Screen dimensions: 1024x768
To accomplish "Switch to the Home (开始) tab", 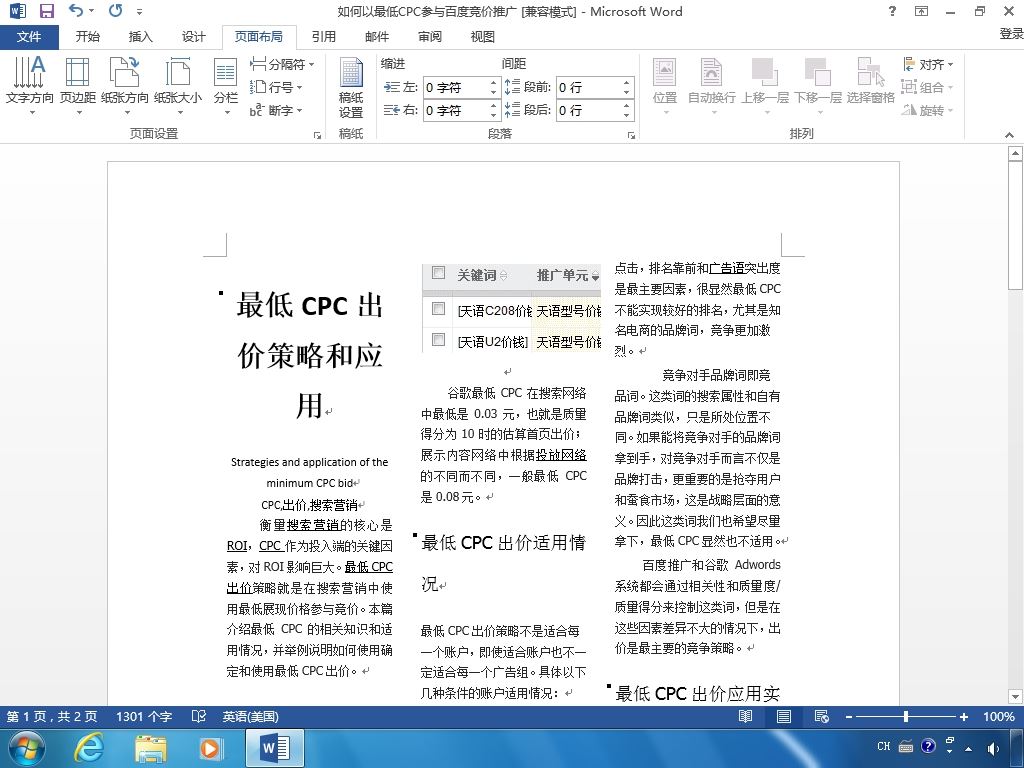I will pyautogui.click(x=88, y=37).
